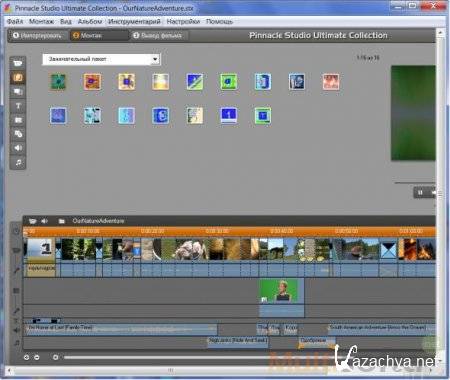Image resolution: width=450 pixels, height=380 pixels.
Task: Pause the preview playback
Action: pyautogui.click(x=420, y=192)
